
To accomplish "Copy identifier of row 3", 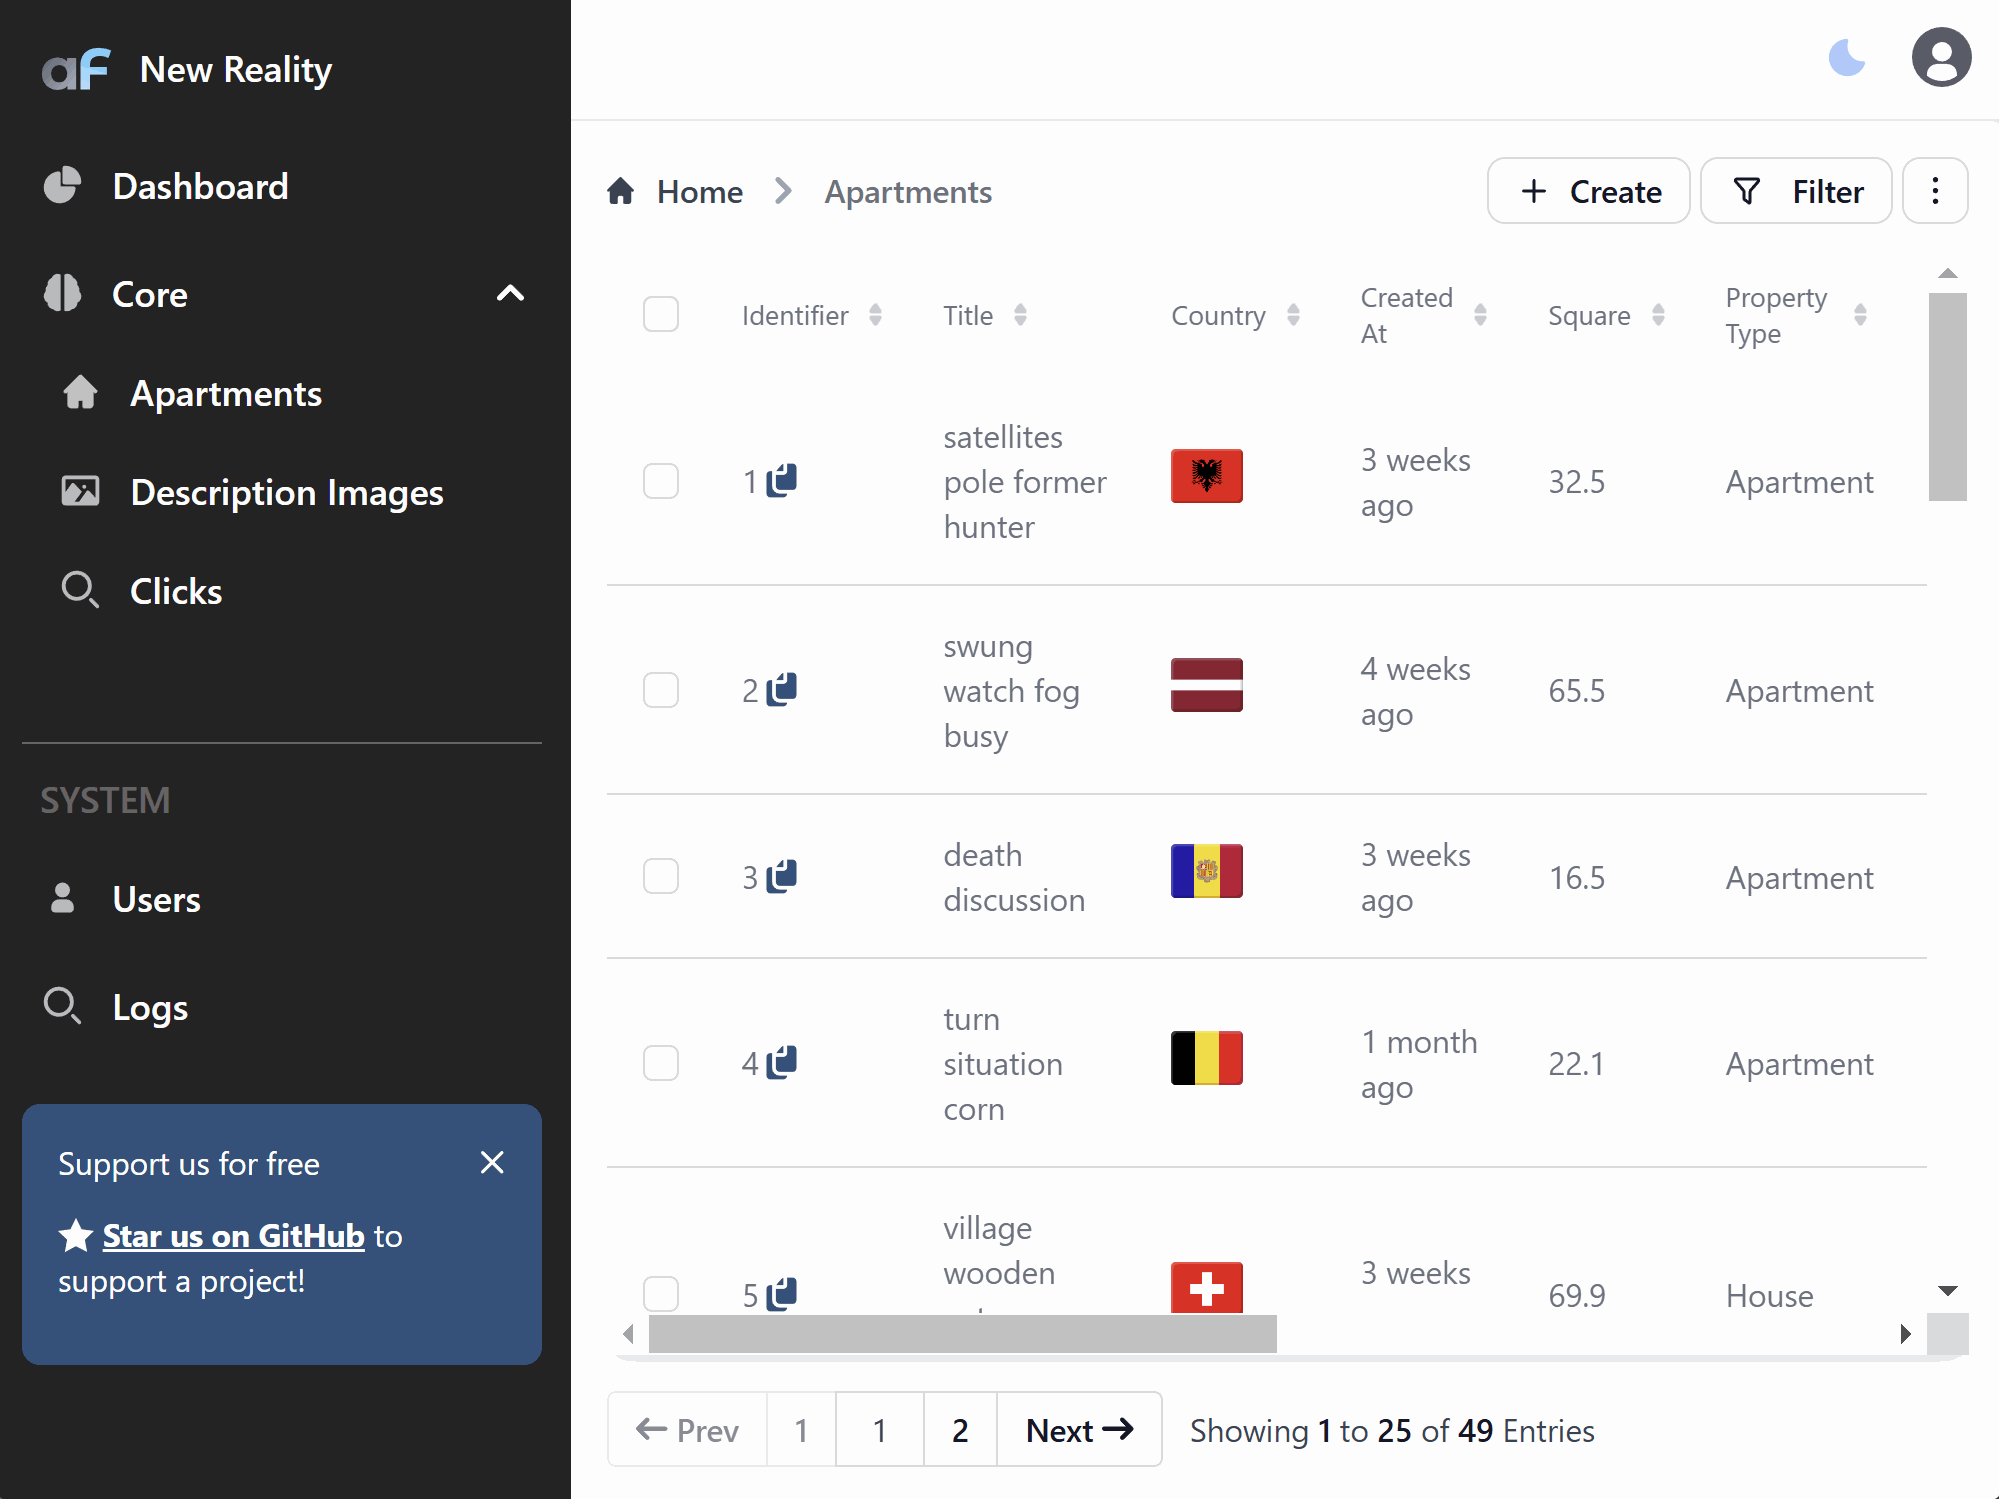I will tap(782, 876).
